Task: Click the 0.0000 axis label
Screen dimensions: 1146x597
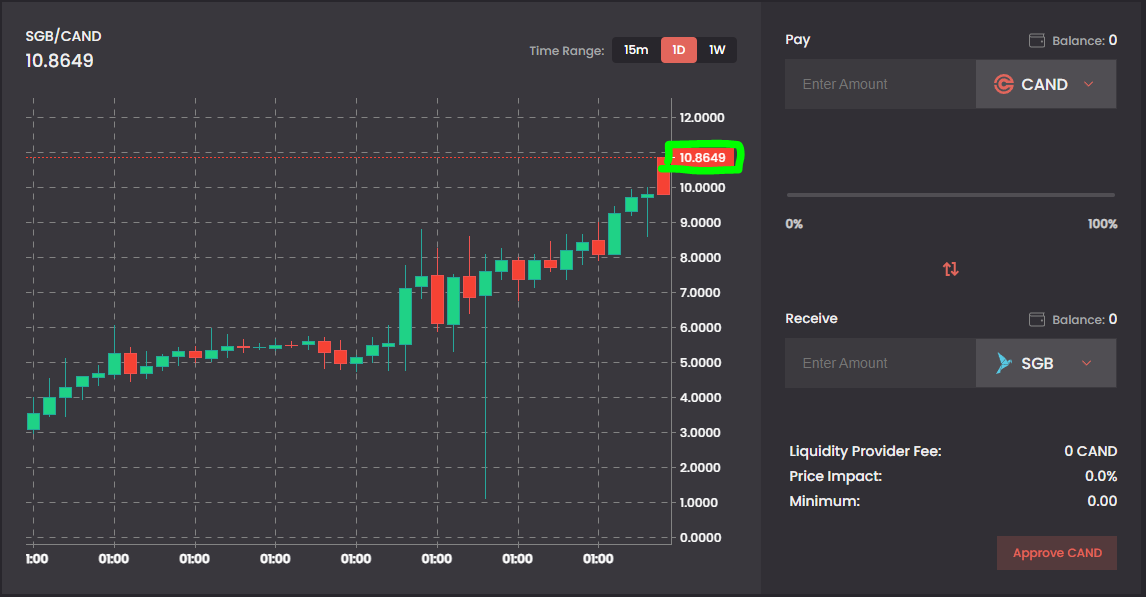Action: [x=700, y=538]
